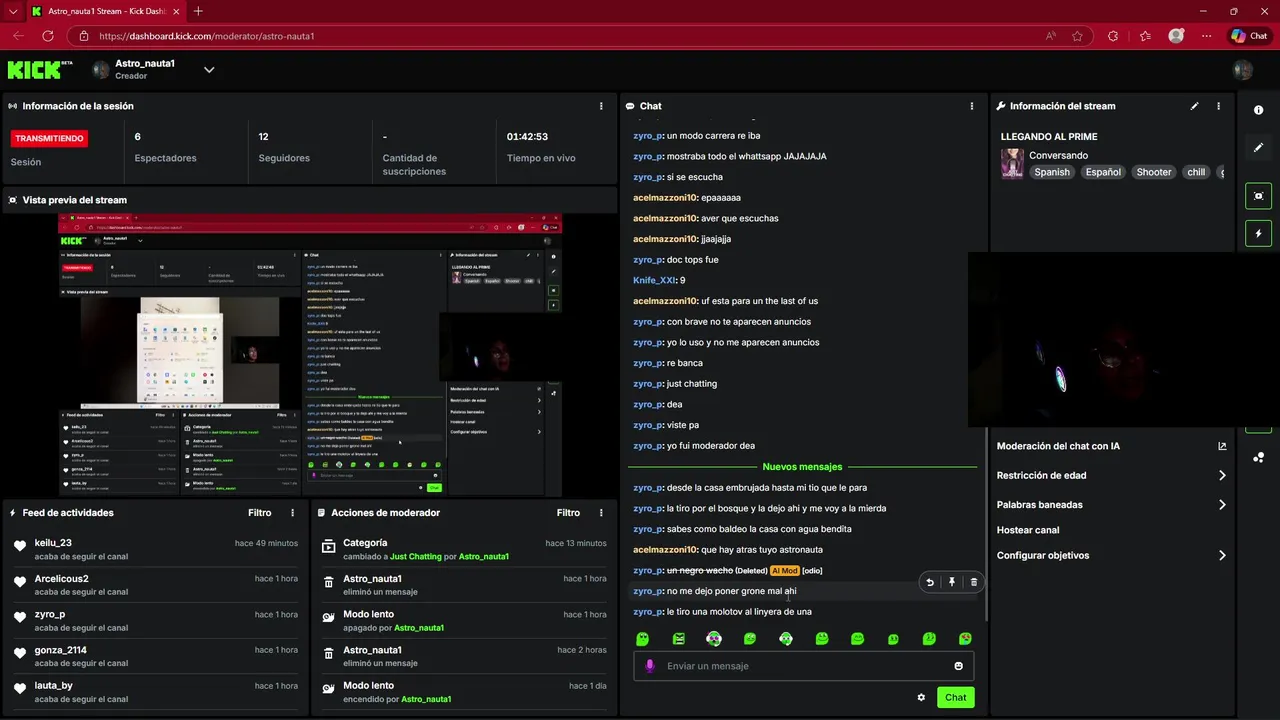Delete the hovered chat message with trash icon
Image resolution: width=1280 pixels, height=720 pixels.
coord(974,582)
